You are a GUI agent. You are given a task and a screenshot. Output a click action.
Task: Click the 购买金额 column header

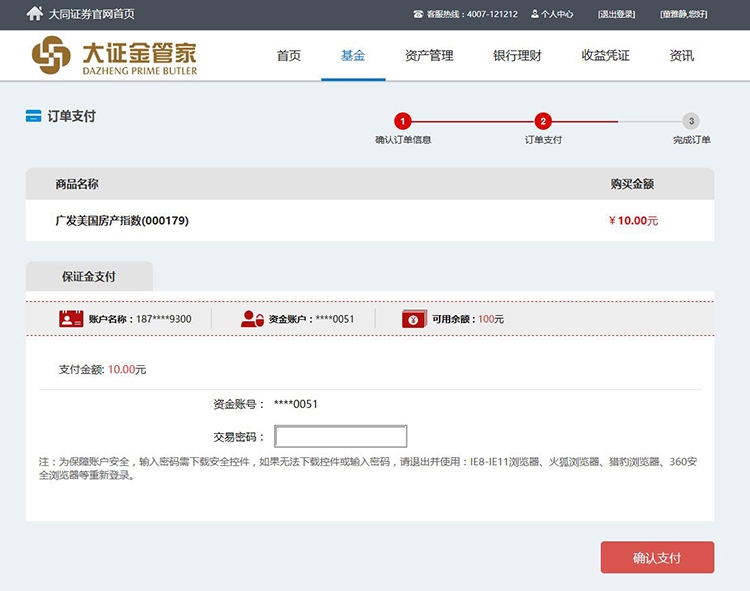click(632, 184)
